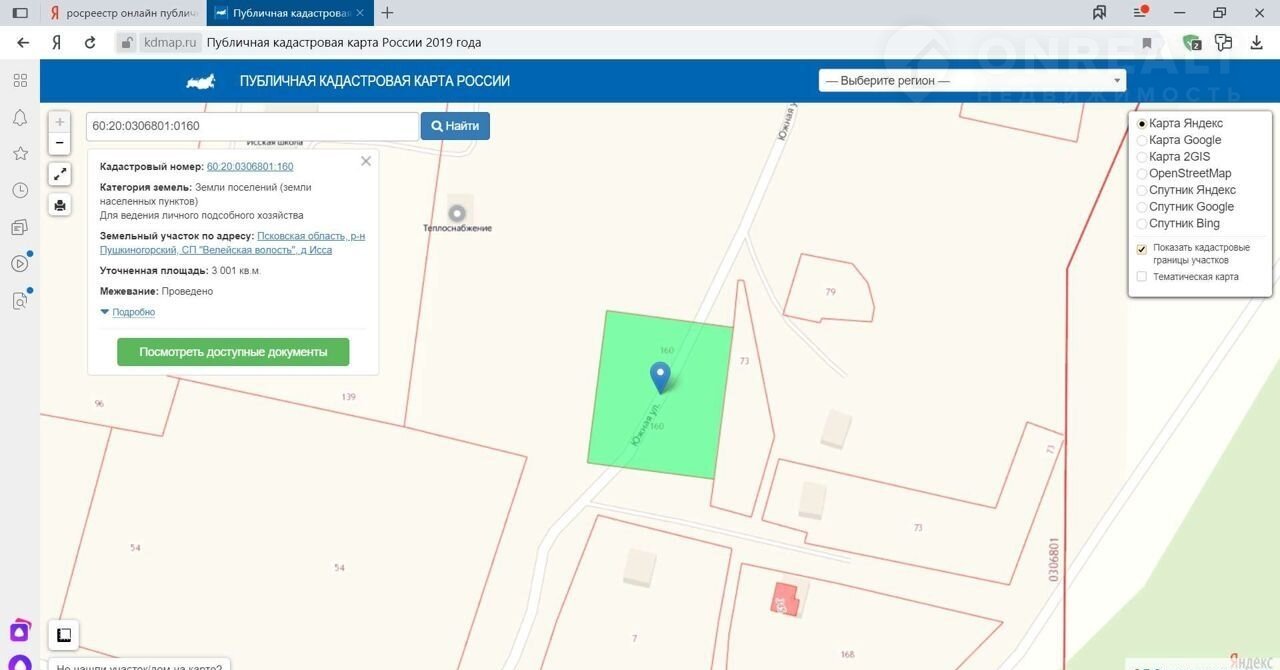This screenshot has height=670, width=1280.
Task: Close the cadastral info panel
Action: click(366, 161)
